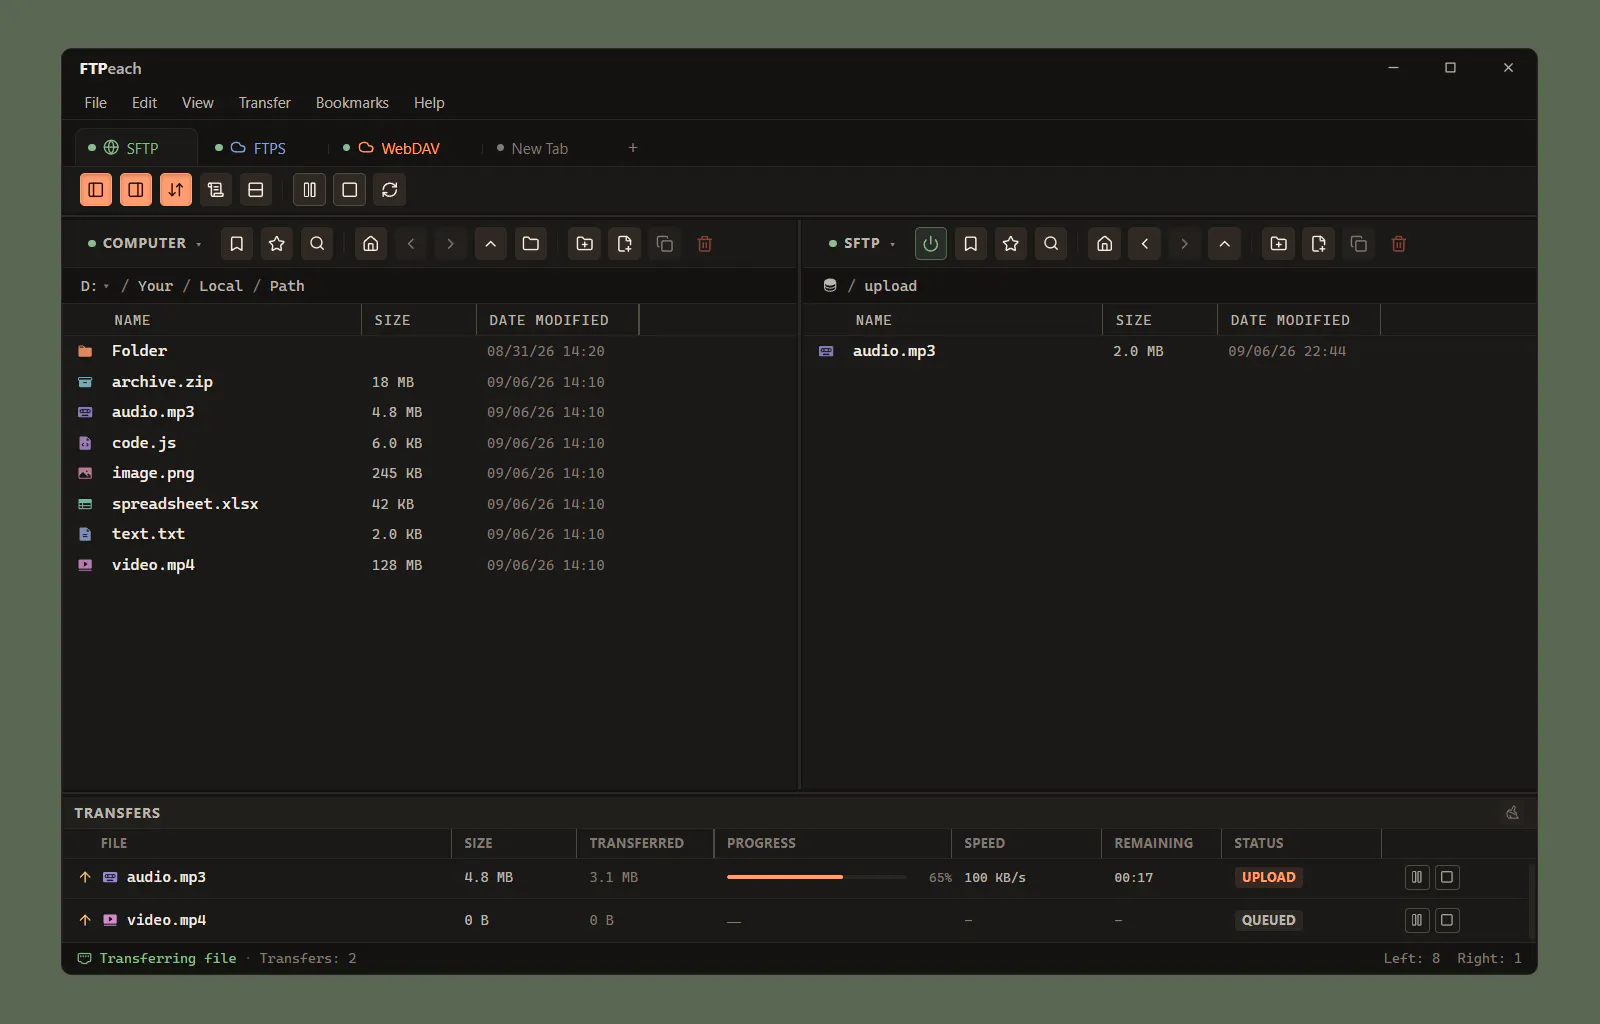This screenshot has width=1600, height=1024.
Task: Open the Help menu
Action: tap(429, 103)
